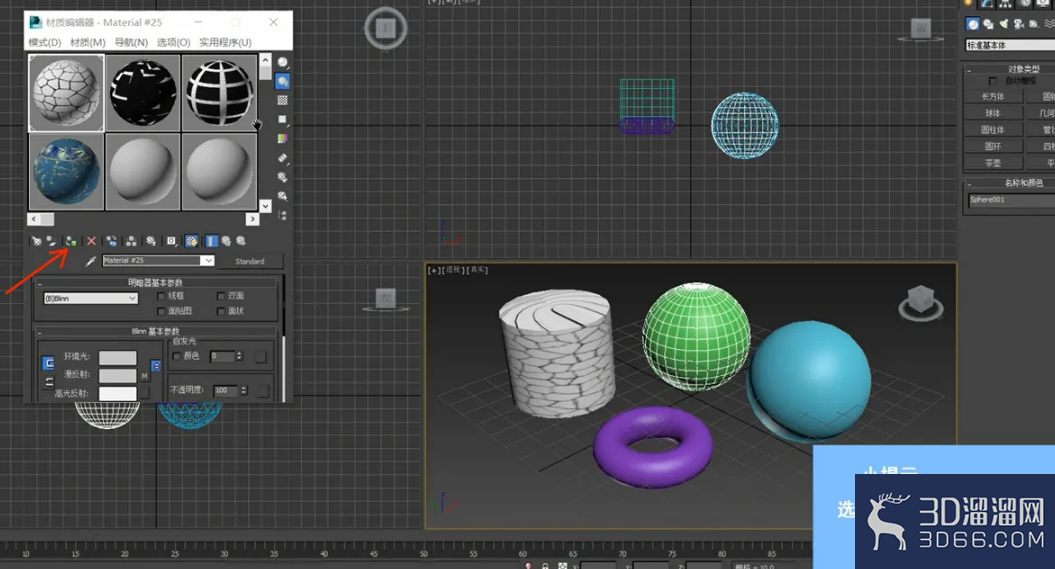1055x569 pixels.
Task: Click sample slots scroll right arrow
Action: point(252,219)
